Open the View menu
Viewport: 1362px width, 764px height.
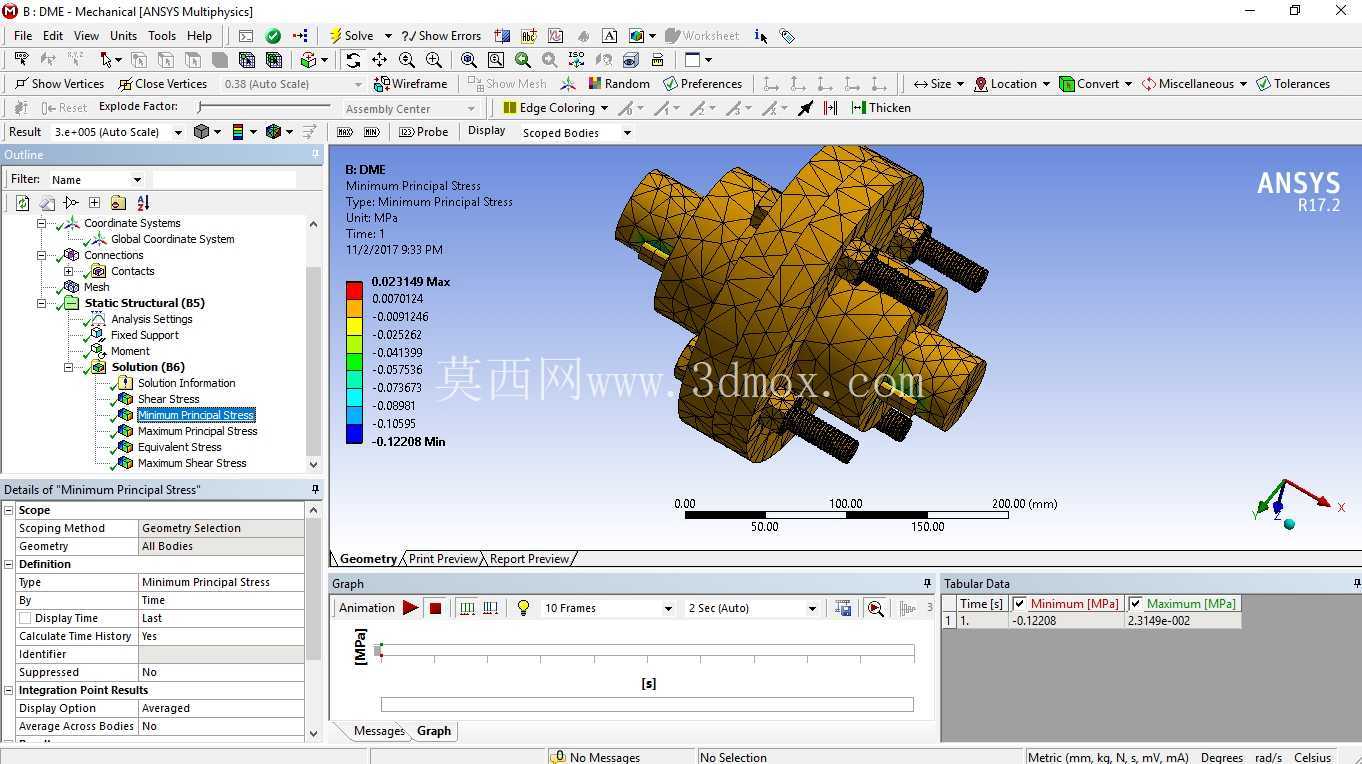point(86,36)
